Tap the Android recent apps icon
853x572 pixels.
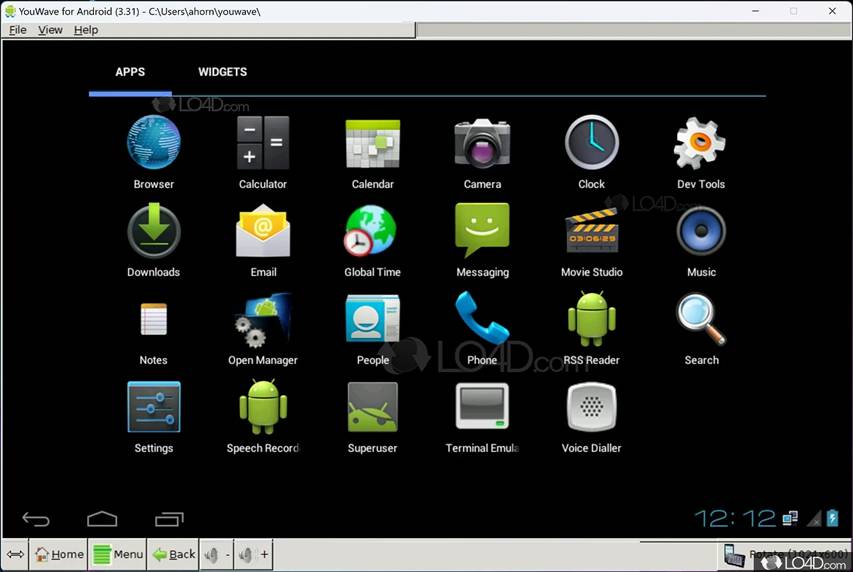point(169,519)
